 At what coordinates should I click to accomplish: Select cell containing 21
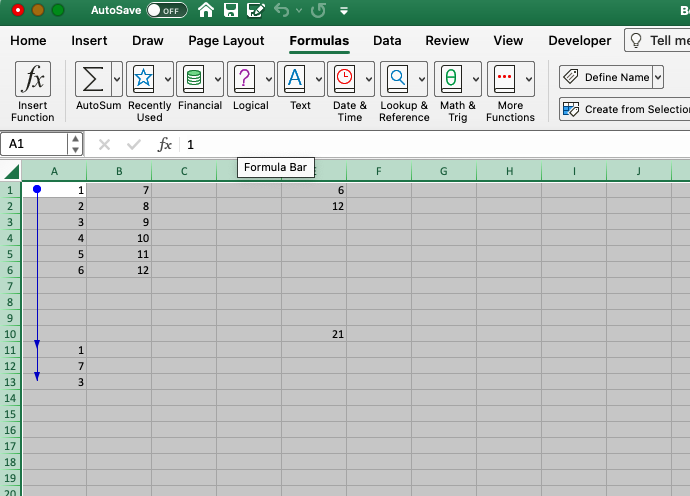[314, 334]
